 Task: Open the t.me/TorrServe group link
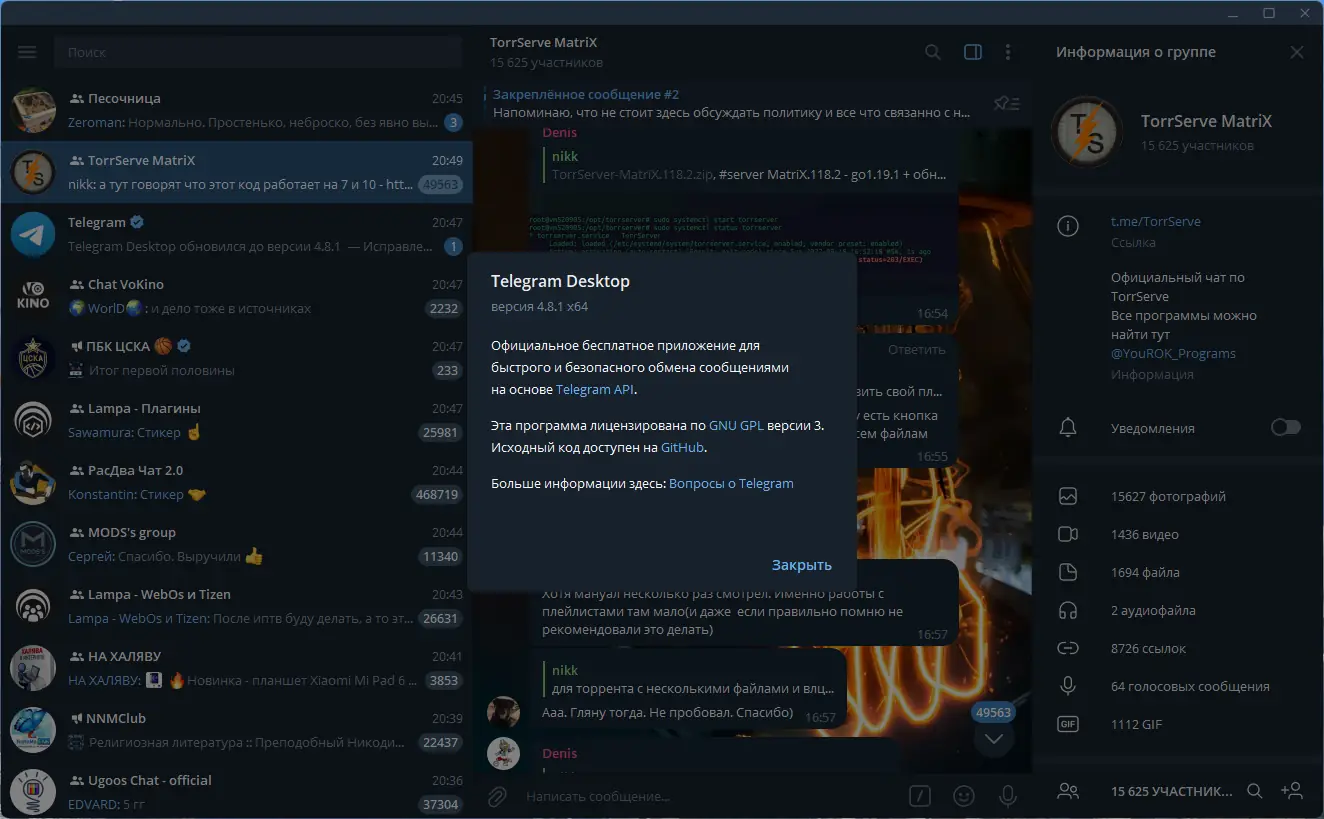[x=1156, y=222]
